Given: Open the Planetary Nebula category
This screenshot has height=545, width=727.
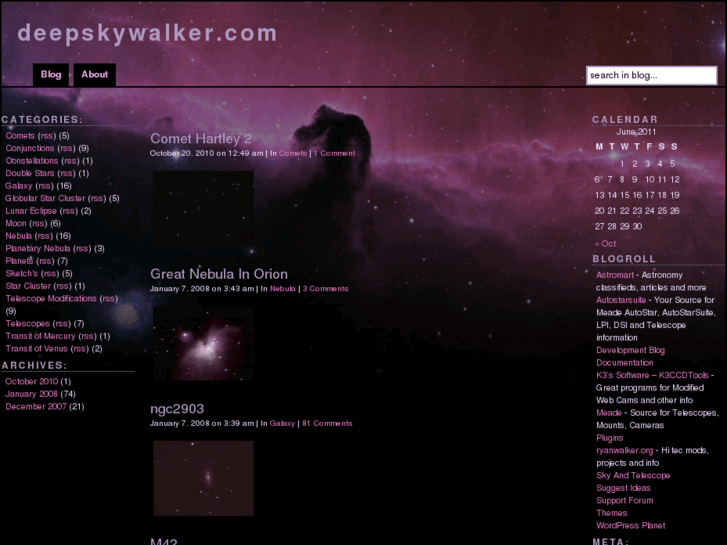Looking at the screenshot, I should pos(38,248).
